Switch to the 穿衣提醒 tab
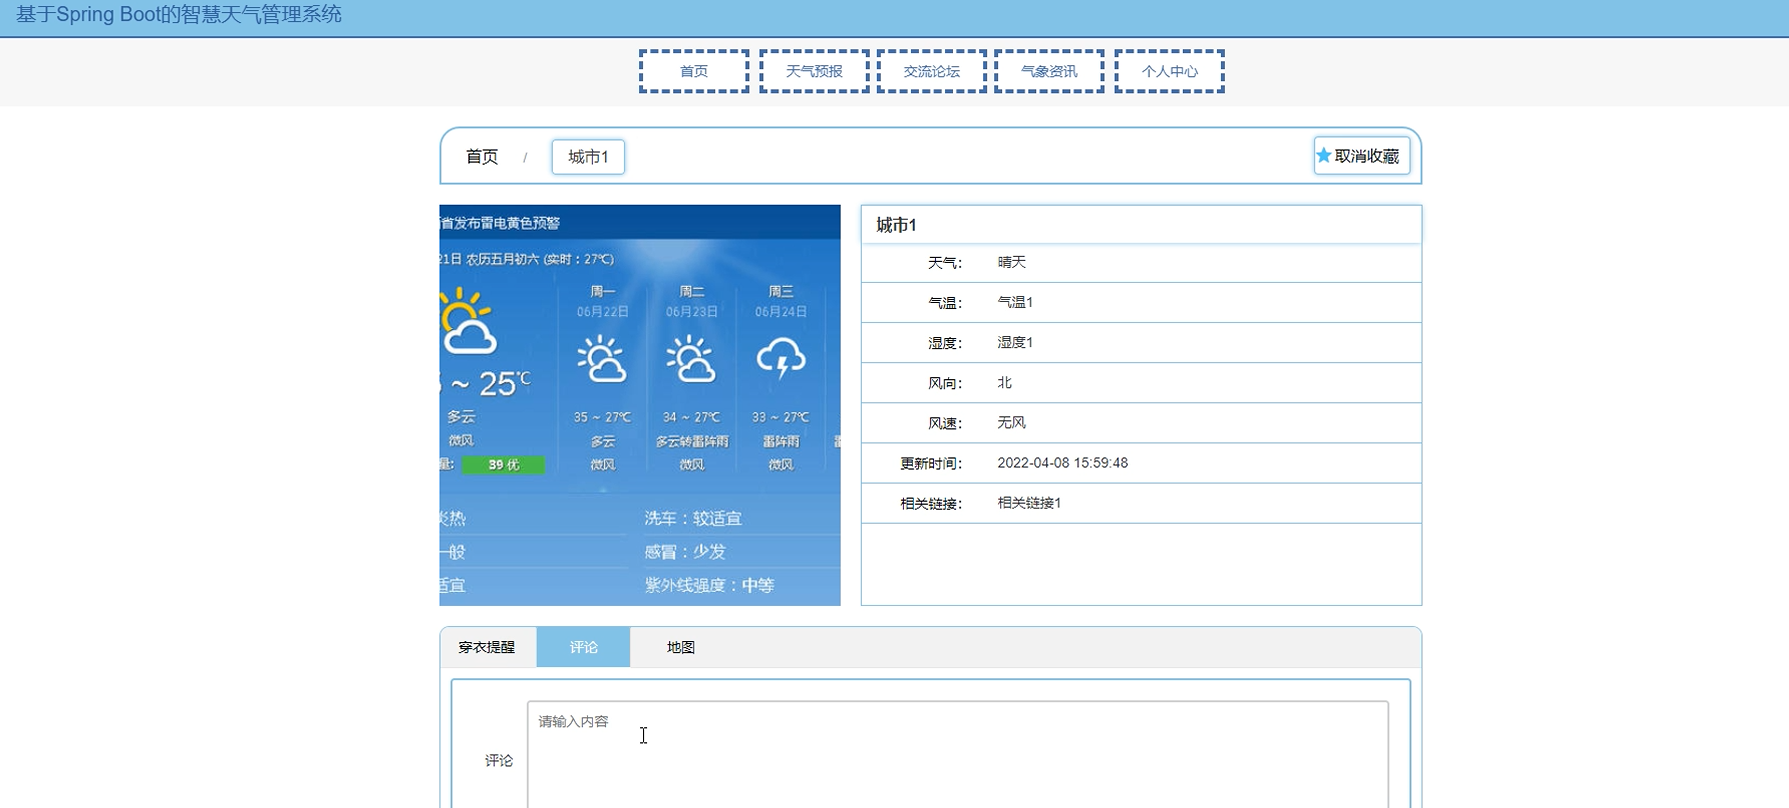Image resolution: width=1789 pixels, height=808 pixels. (x=487, y=647)
